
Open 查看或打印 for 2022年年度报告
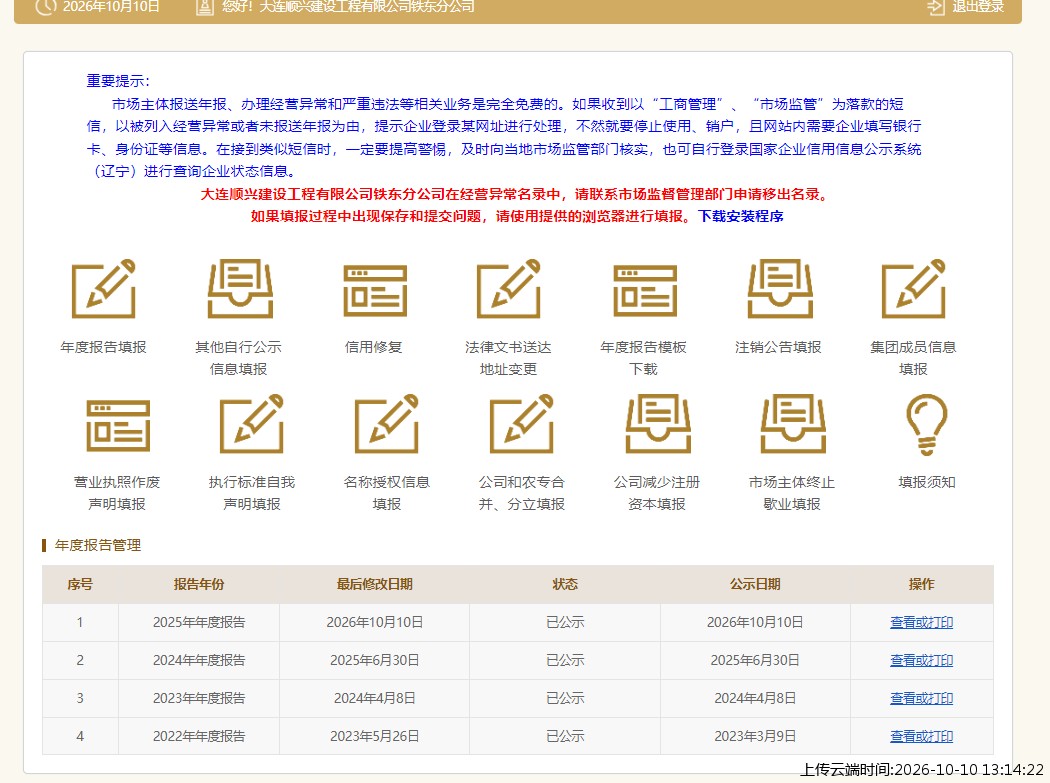(921, 737)
